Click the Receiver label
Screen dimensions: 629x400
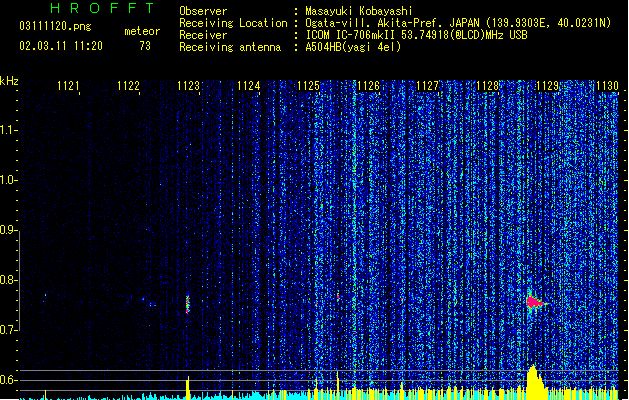[203, 35]
